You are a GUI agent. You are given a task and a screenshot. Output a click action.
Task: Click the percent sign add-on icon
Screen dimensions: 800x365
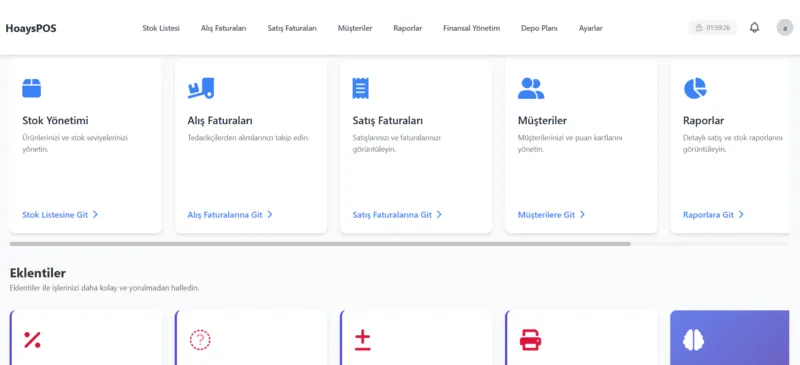32,340
